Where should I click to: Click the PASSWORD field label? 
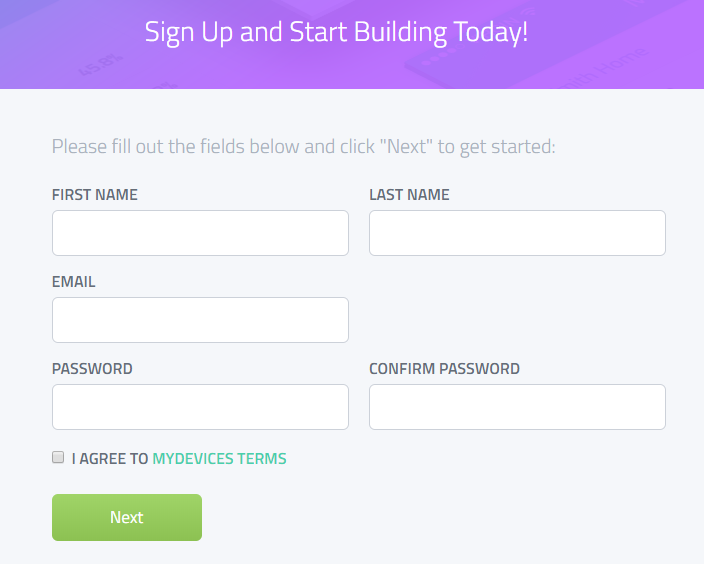tap(92, 369)
